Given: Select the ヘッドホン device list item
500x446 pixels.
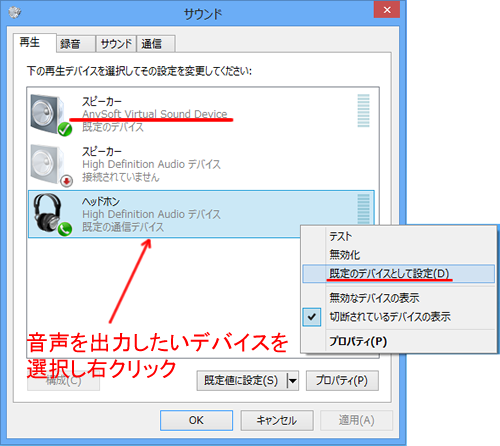Looking at the screenshot, I should click(201, 214).
